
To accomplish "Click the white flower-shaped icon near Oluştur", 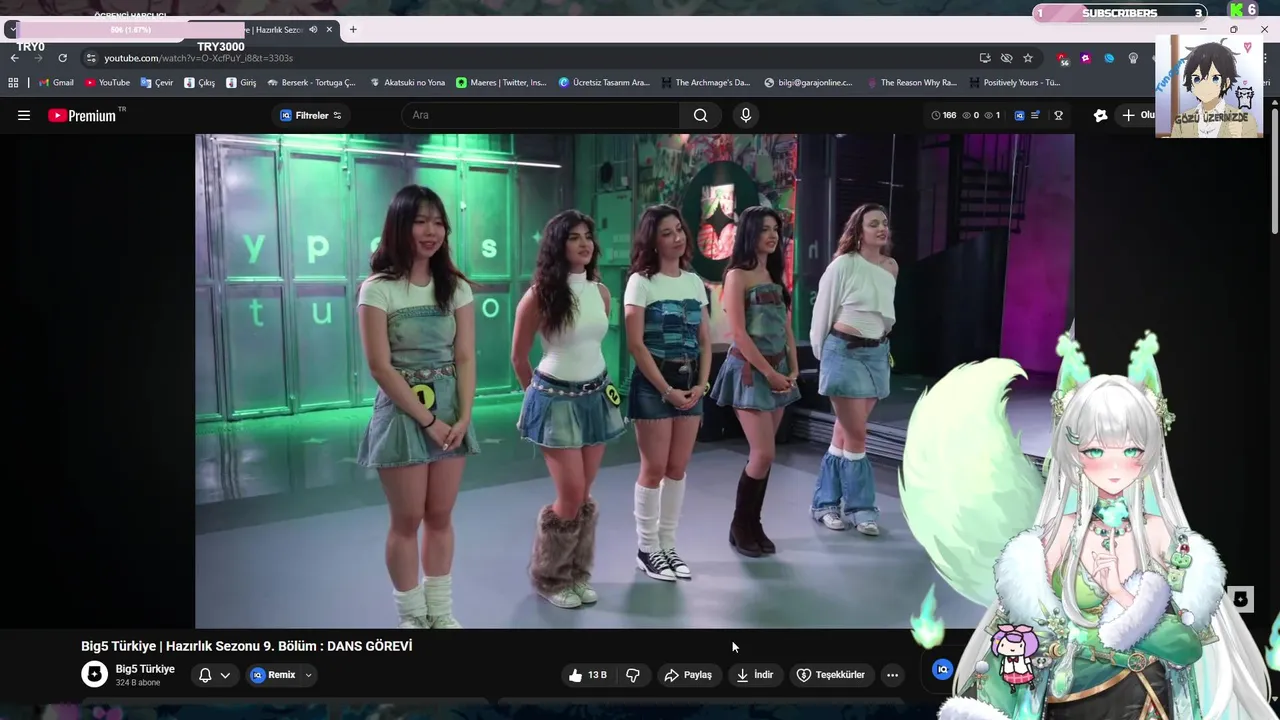I will coord(1100,115).
